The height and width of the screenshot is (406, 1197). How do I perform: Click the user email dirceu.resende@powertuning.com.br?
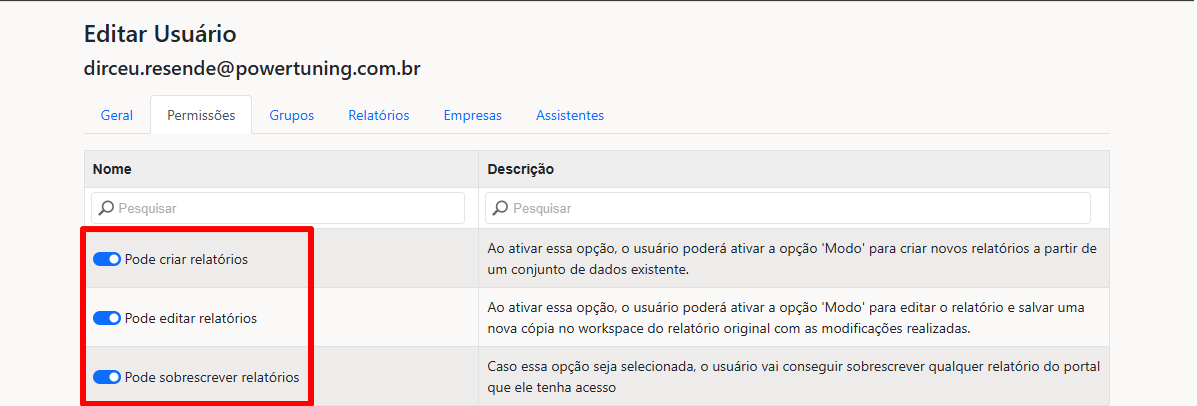tap(253, 69)
